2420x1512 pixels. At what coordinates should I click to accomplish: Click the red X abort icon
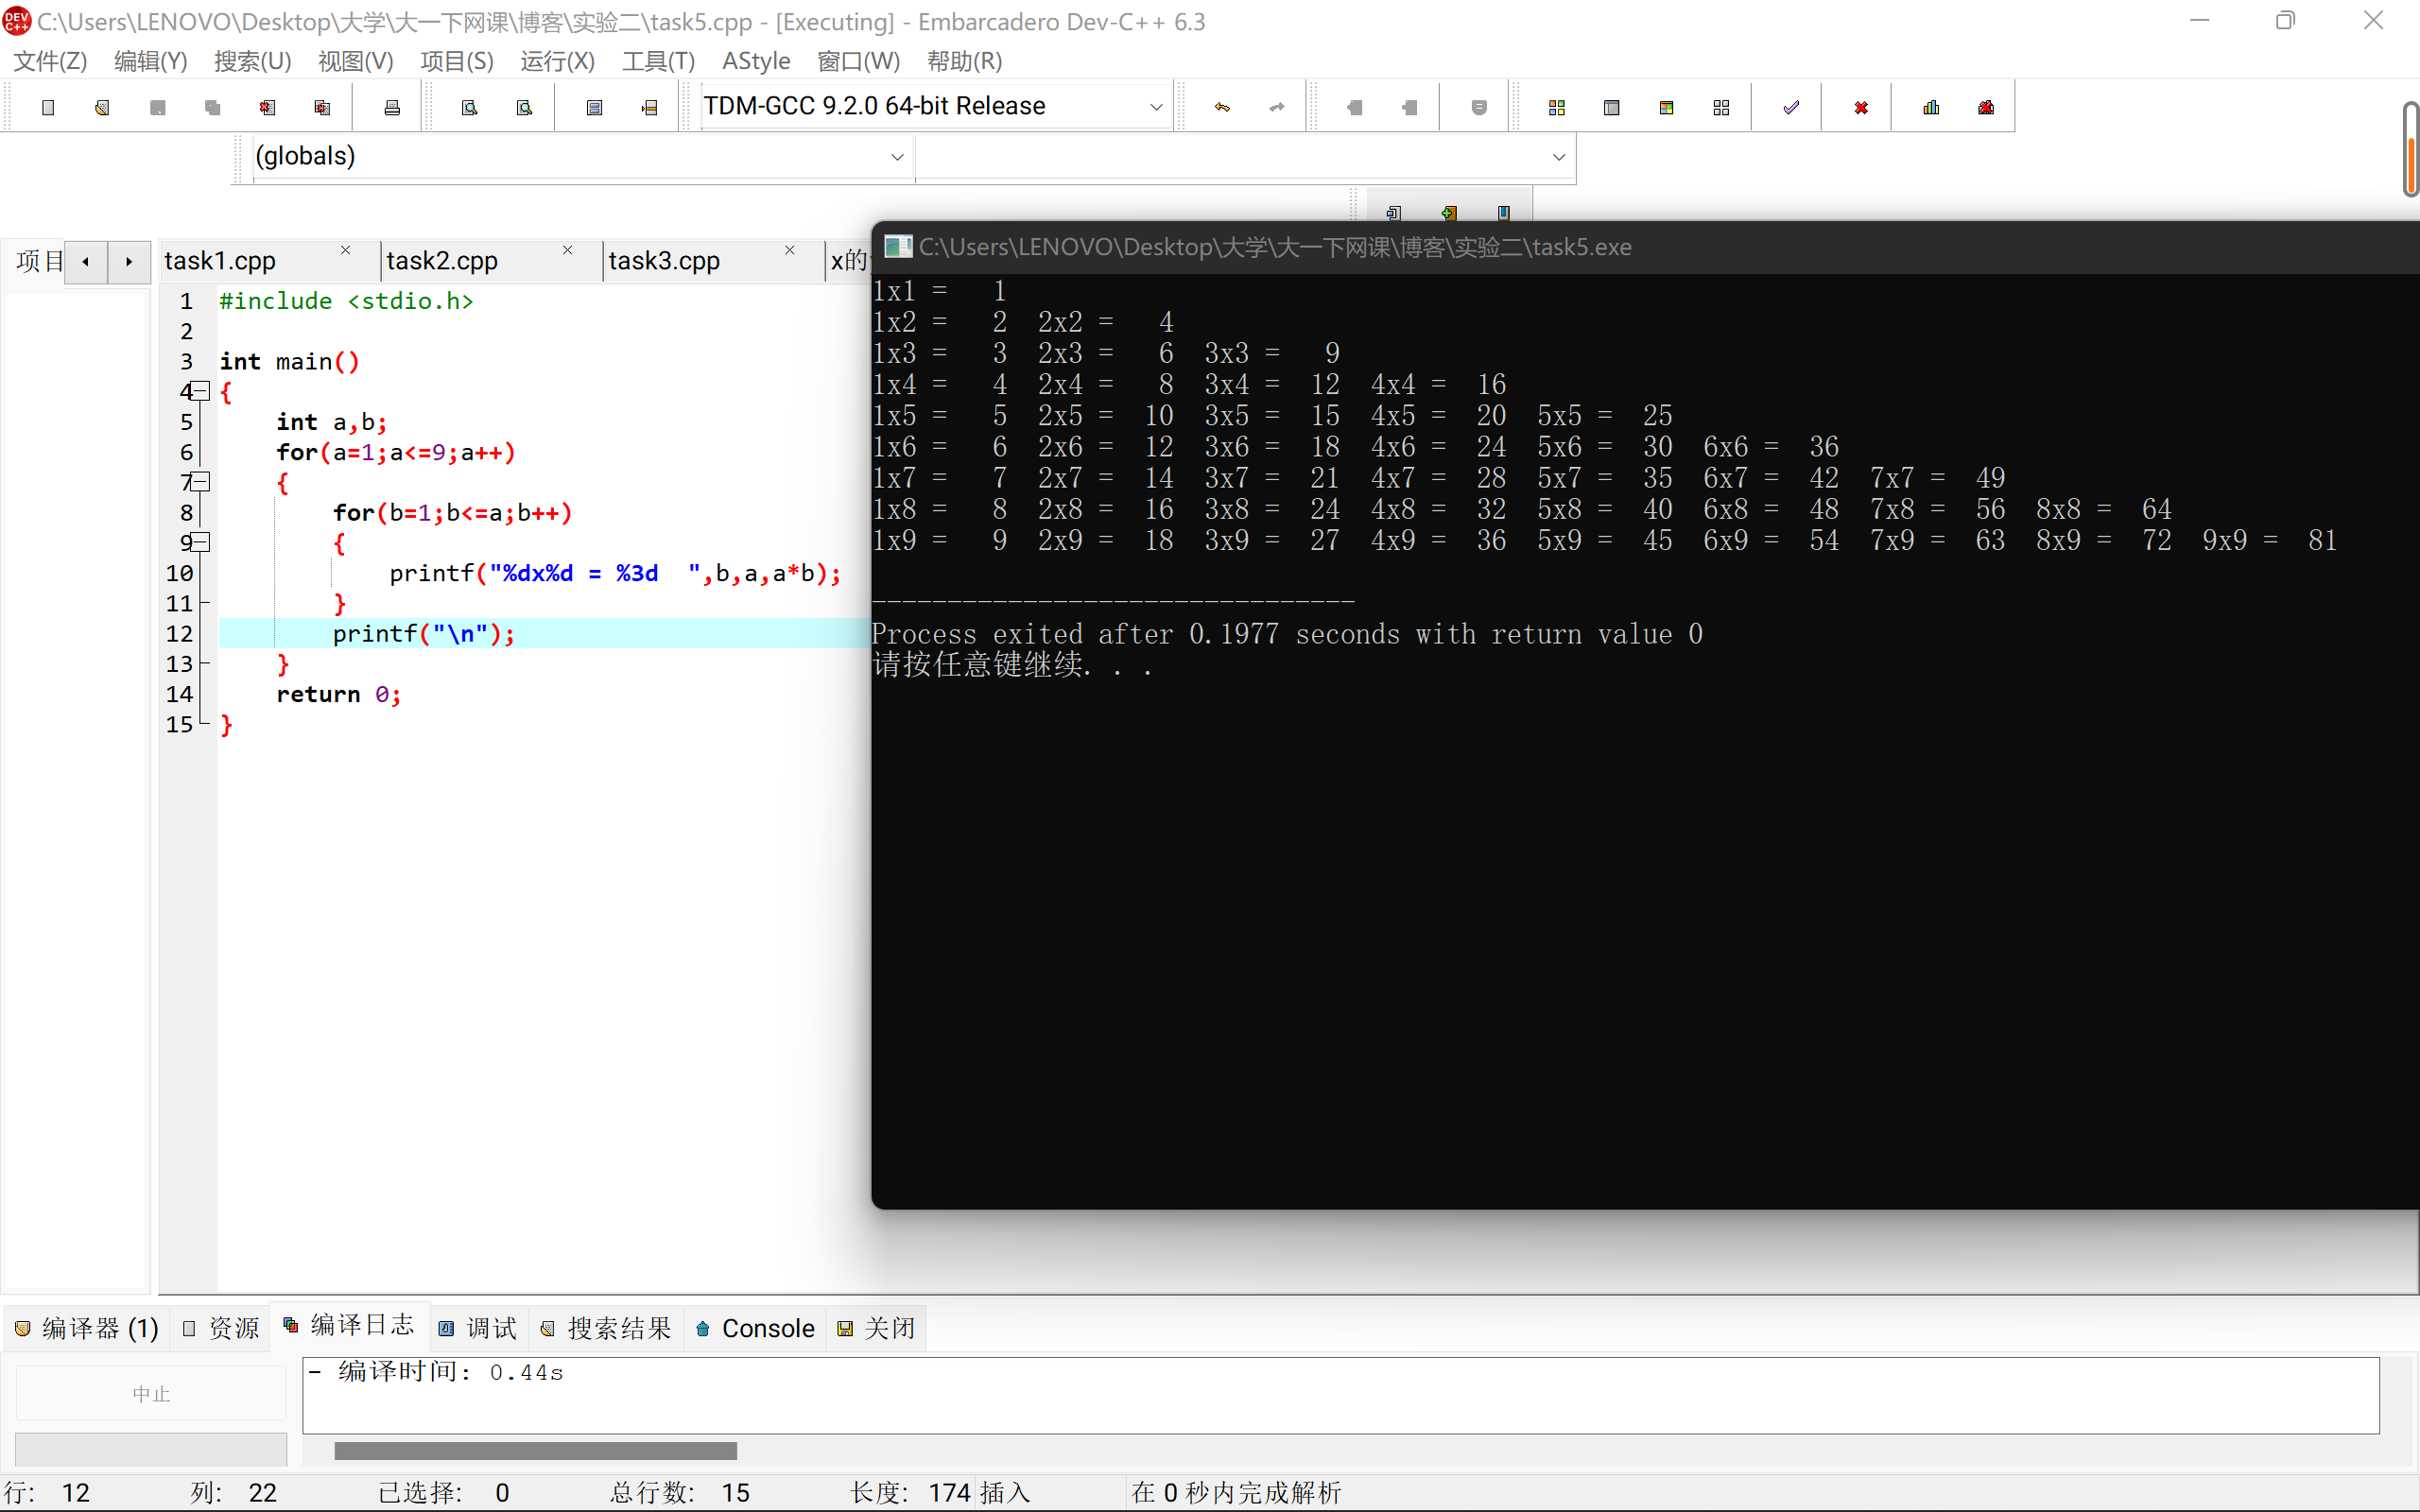click(1860, 107)
